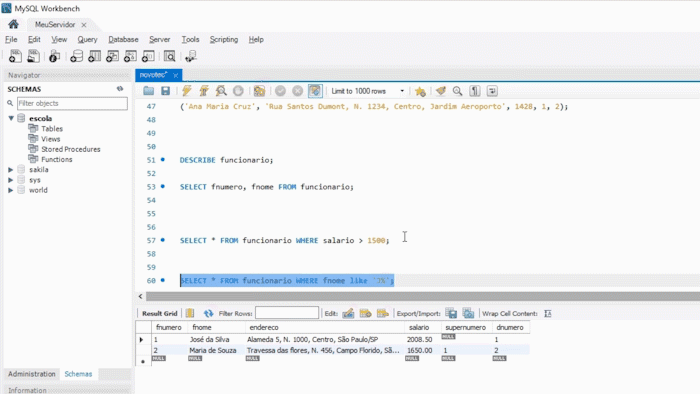Create a new table icon
The width and height of the screenshot is (700, 394).
point(94,56)
